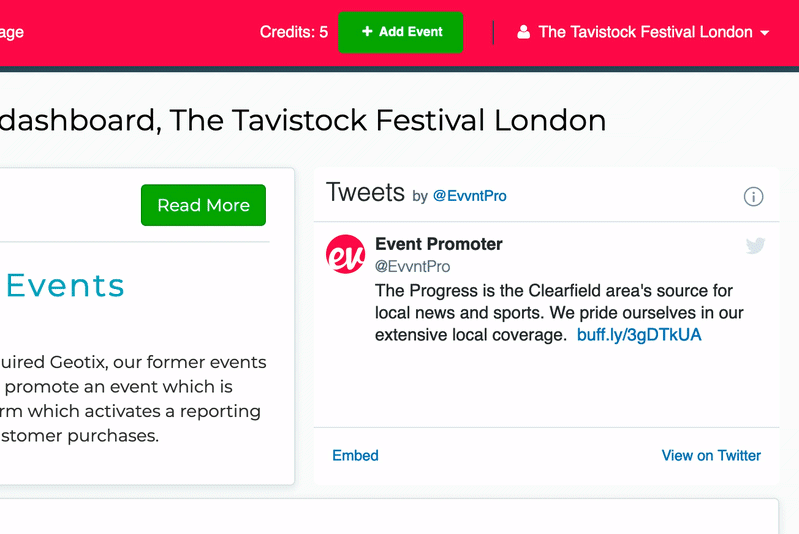Screen dimensions: 799x534
Task: Select the partially visible header menu item
Action: coord(12,32)
